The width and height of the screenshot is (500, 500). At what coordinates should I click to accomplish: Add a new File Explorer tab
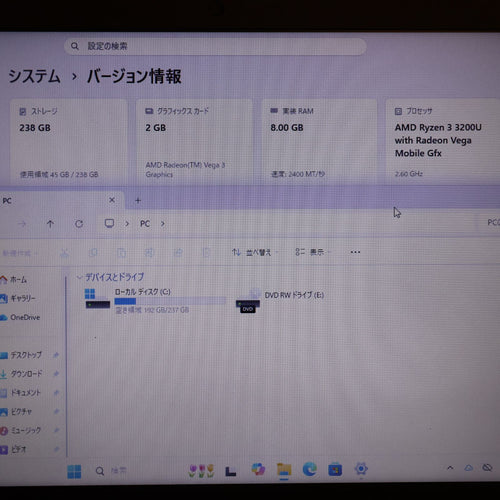coord(138,200)
